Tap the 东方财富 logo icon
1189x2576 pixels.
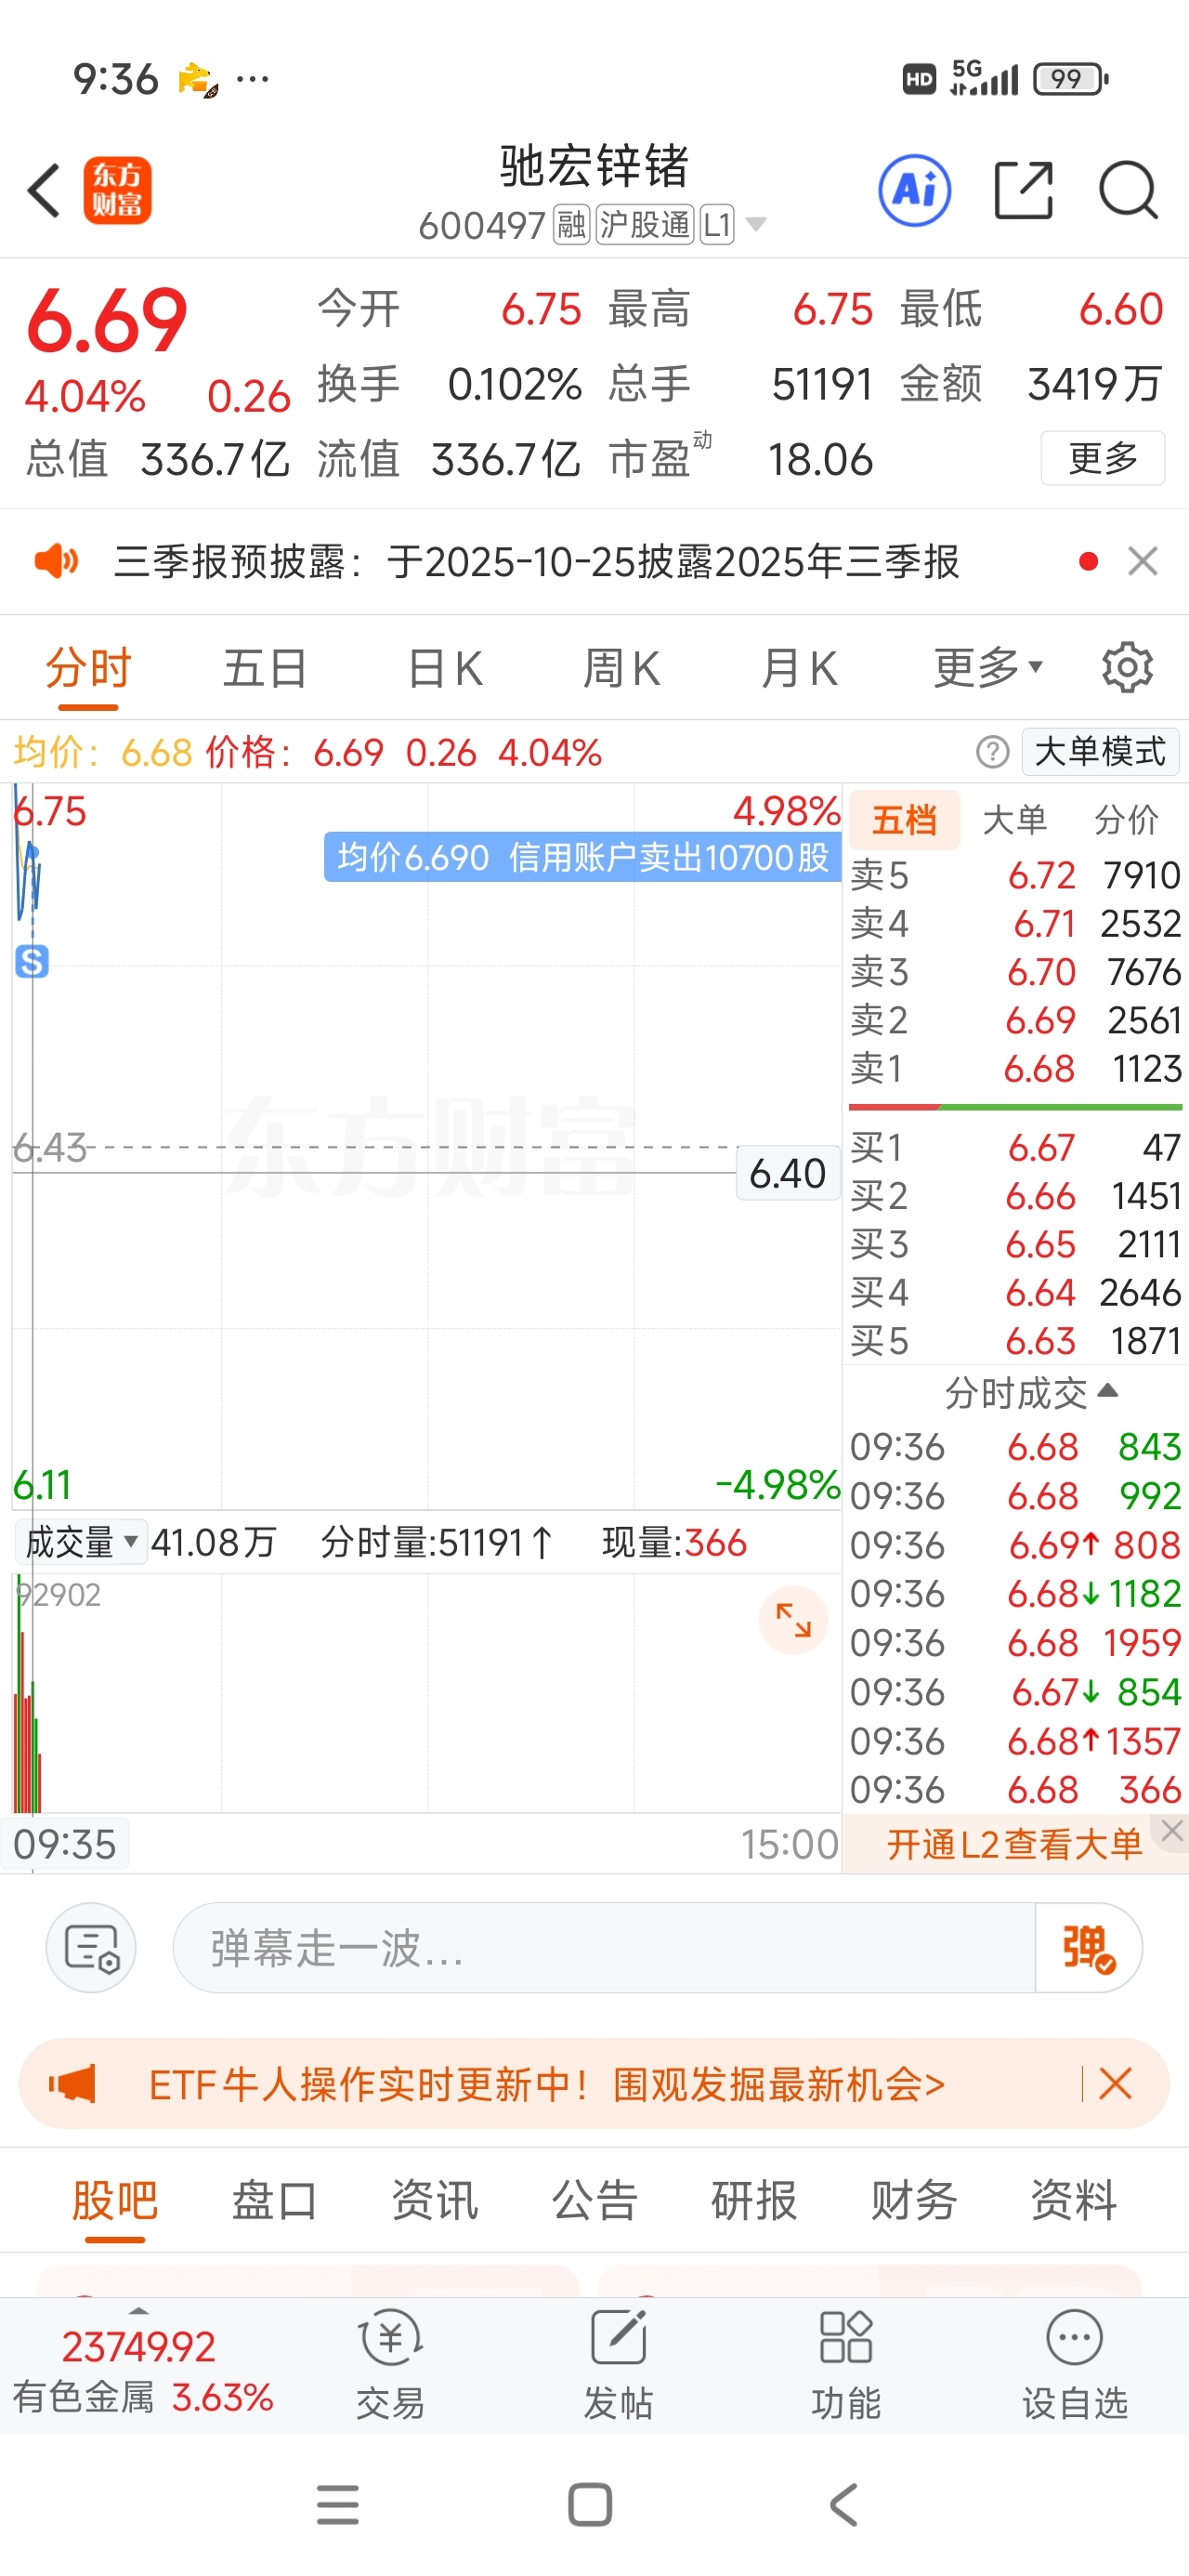(x=117, y=190)
